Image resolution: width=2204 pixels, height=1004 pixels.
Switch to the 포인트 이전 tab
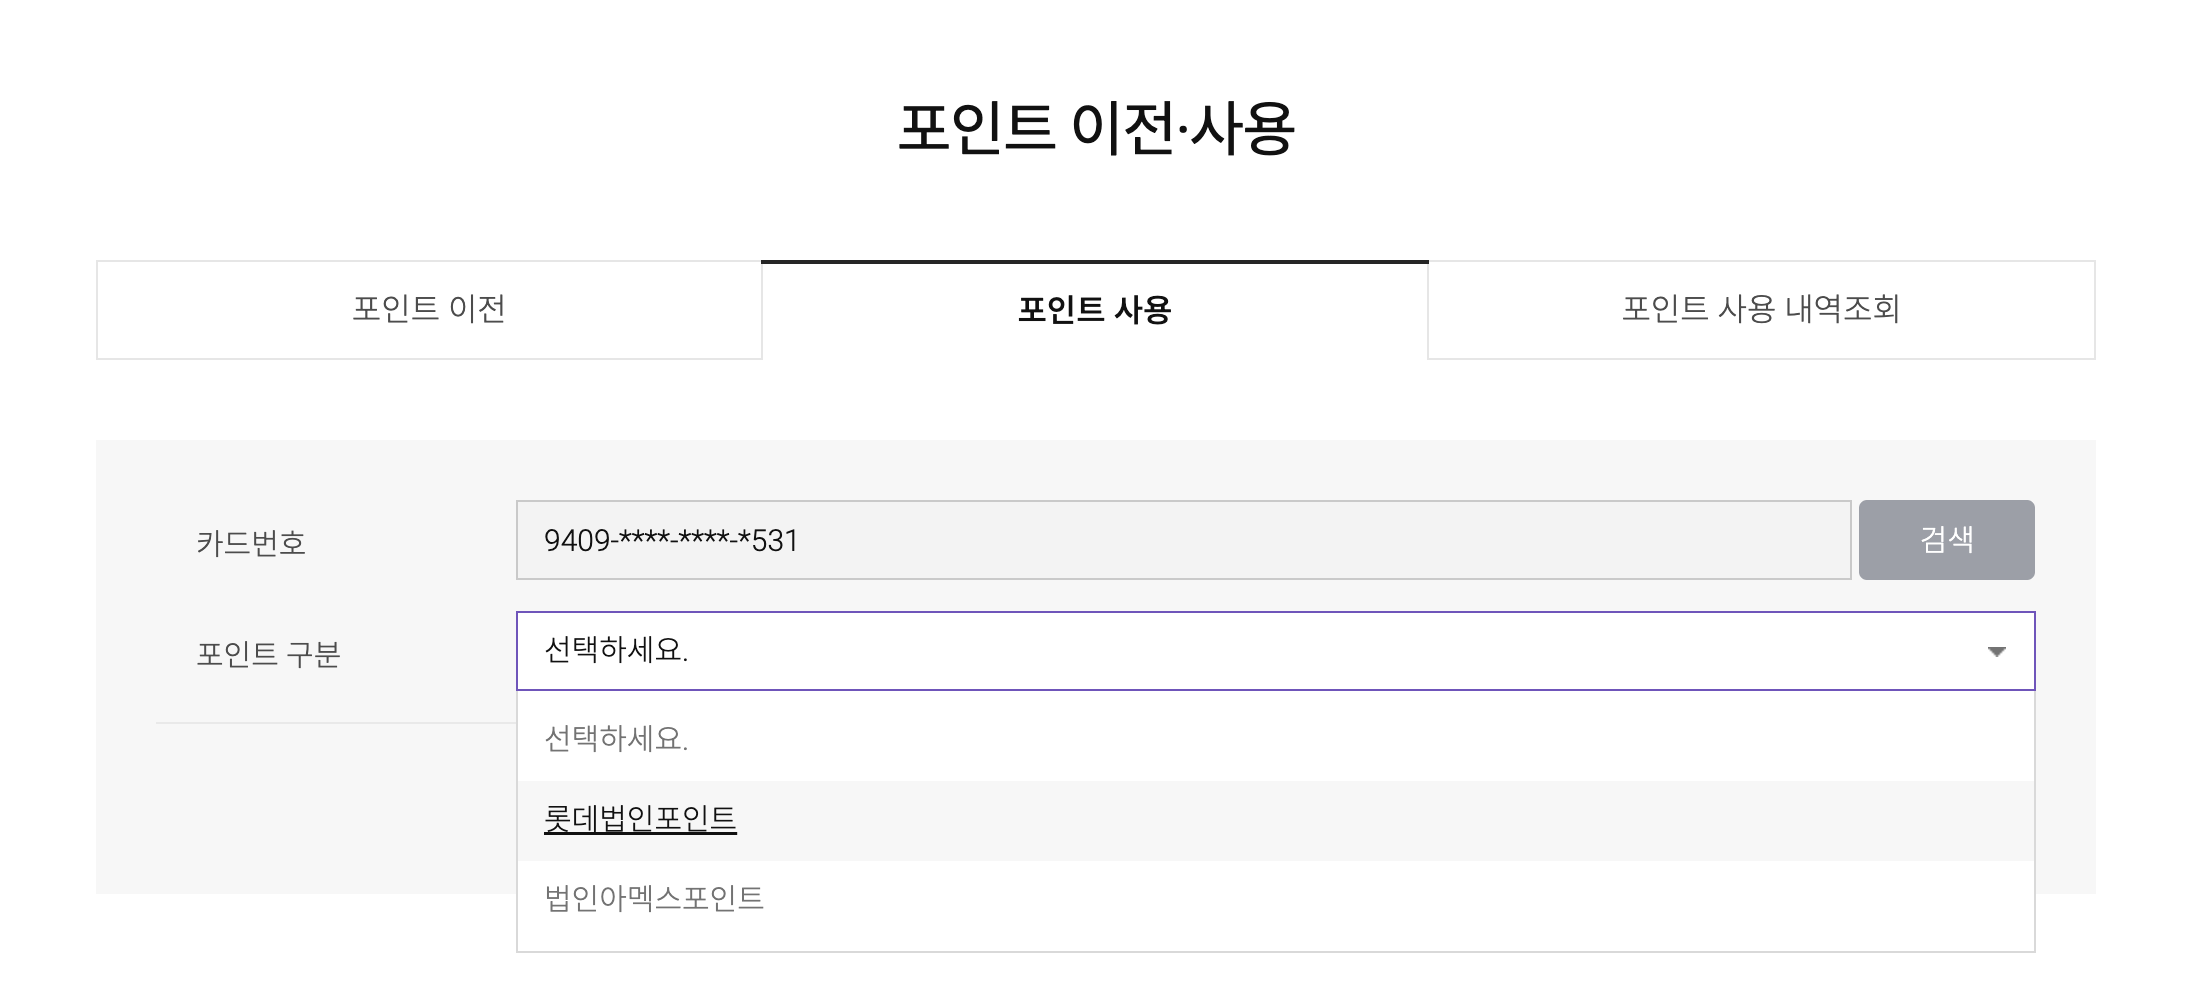[x=429, y=310]
